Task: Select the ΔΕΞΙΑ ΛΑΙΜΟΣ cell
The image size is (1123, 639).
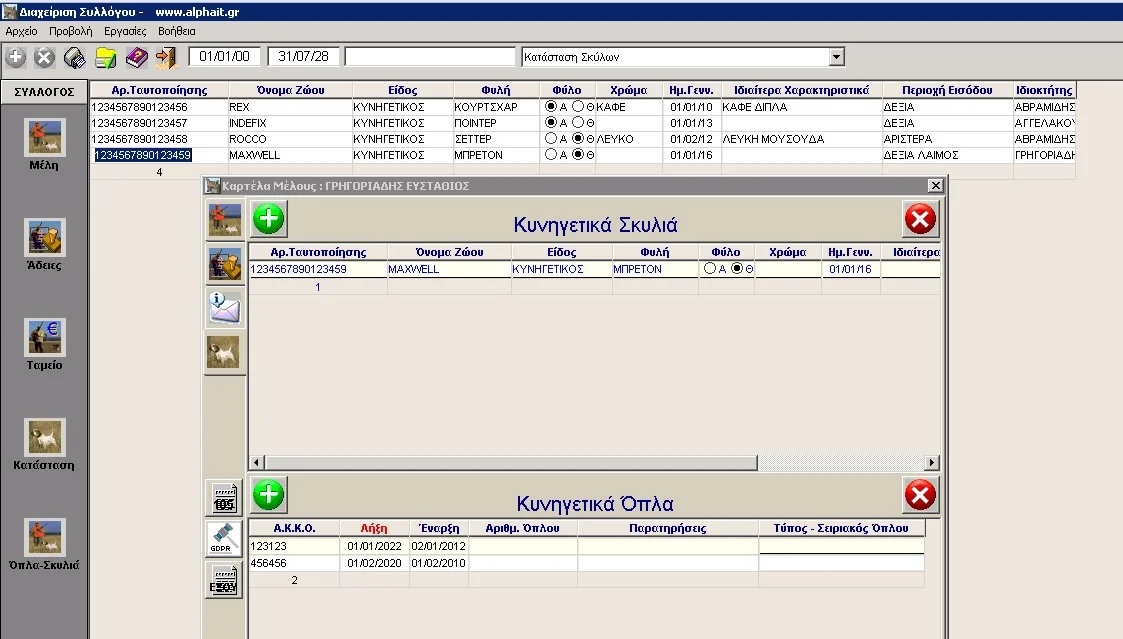Action: [947, 155]
